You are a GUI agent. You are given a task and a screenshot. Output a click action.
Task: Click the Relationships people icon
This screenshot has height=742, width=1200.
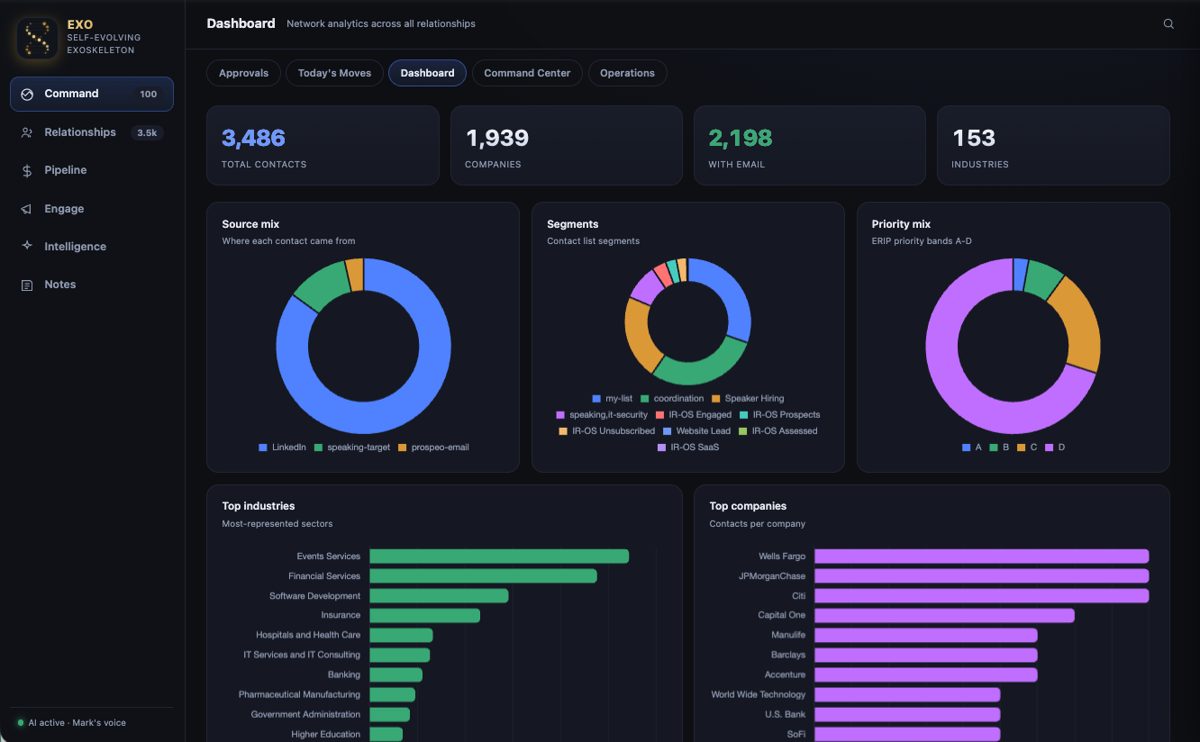coord(27,132)
